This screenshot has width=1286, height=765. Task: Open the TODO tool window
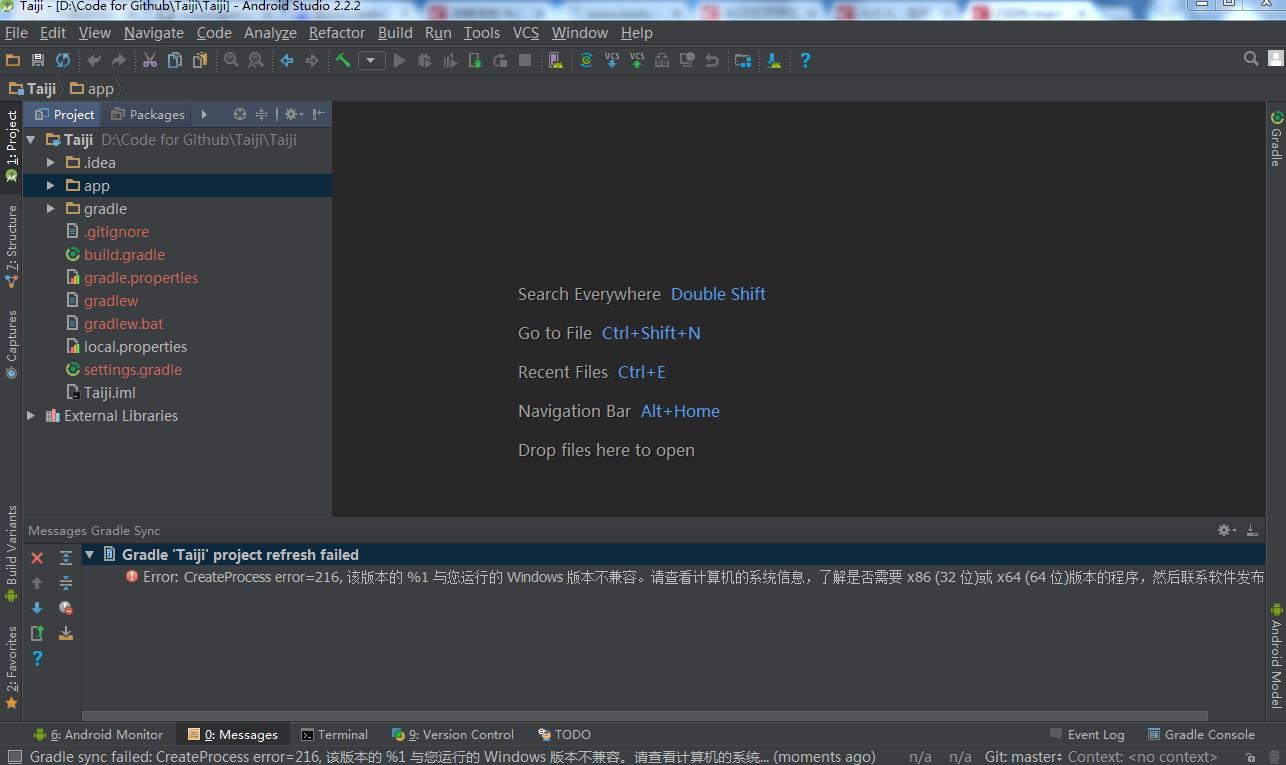click(x=564, y=734)
